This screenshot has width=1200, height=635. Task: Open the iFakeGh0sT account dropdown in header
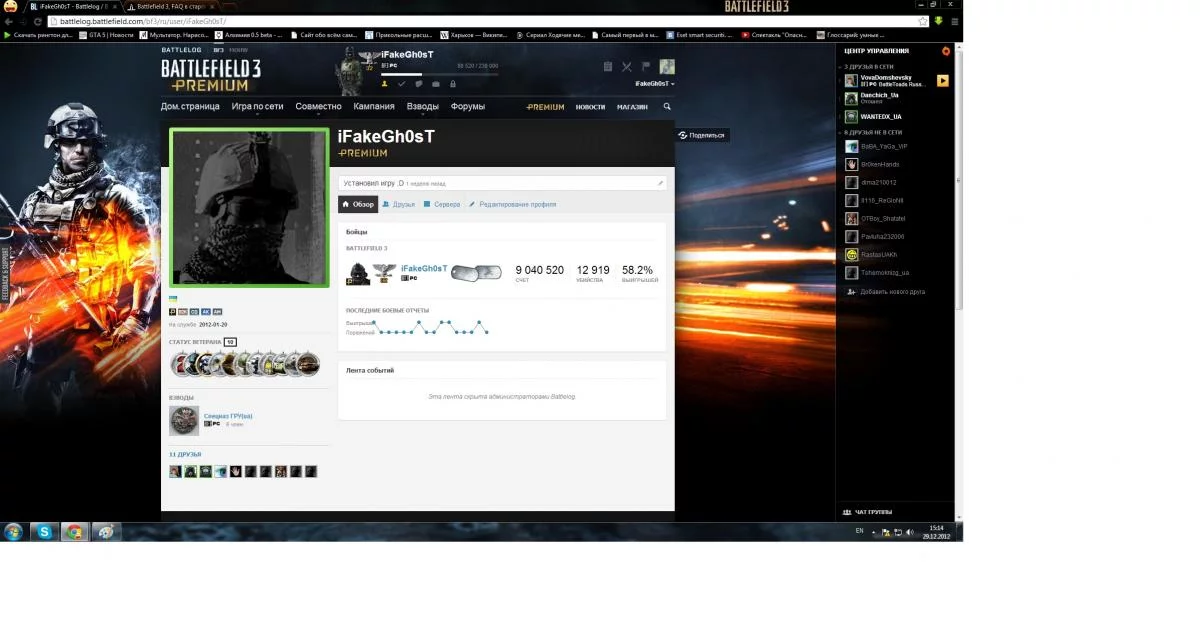(655, 84)
